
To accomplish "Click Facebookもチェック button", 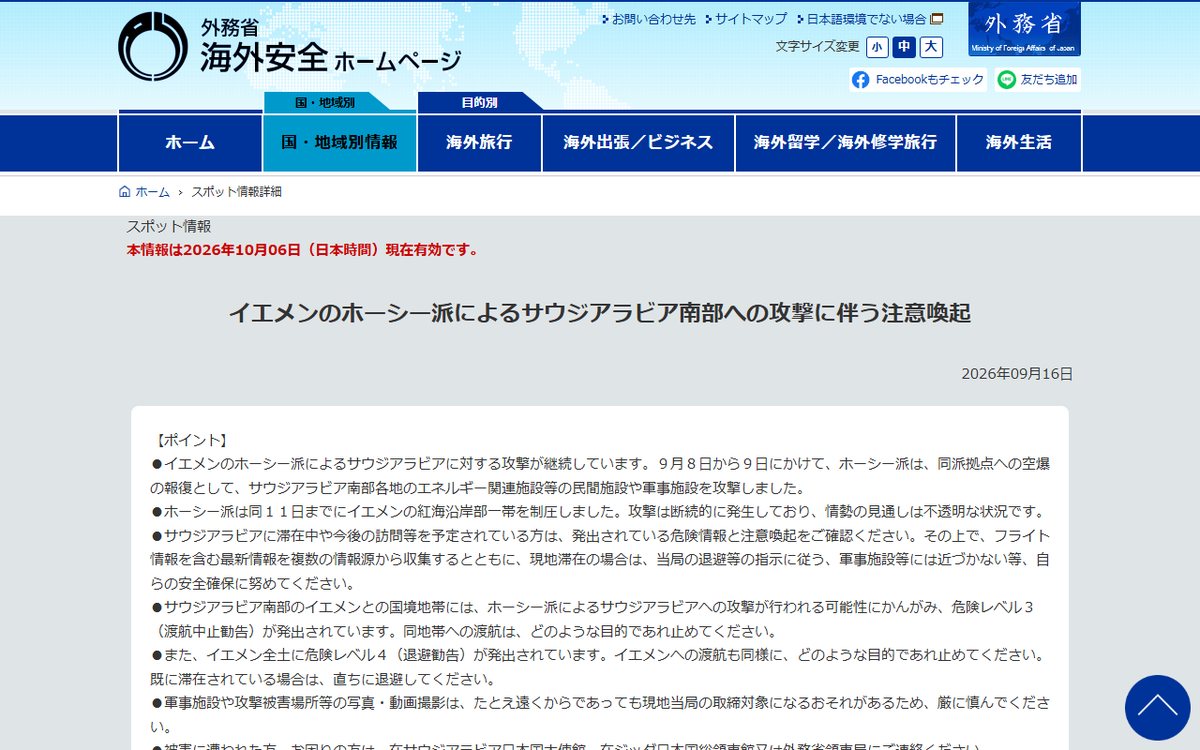I will [x=918, y=80].
